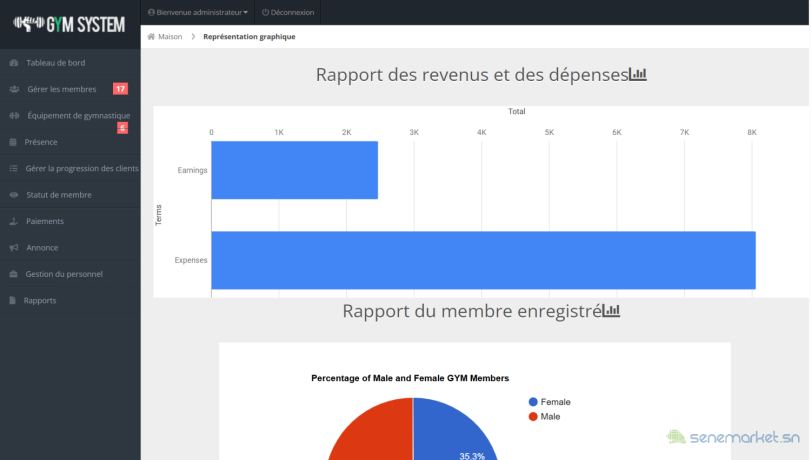Click the user icon beside Bienvenue administrateur
This screenshot has width=811, height=460.
pyautogui.click(x=151, y=12)
